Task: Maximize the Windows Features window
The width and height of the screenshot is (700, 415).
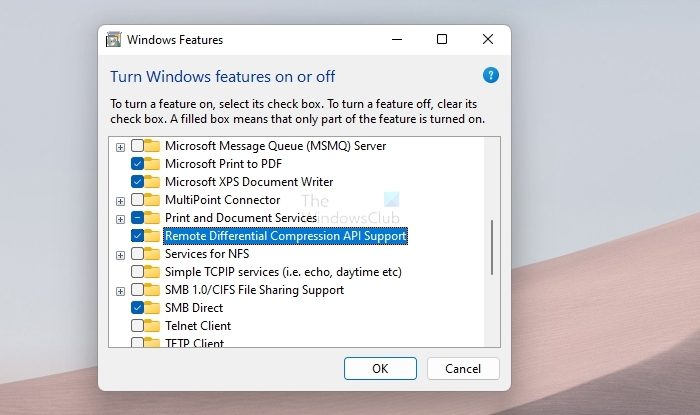Action: pos(442,39)
